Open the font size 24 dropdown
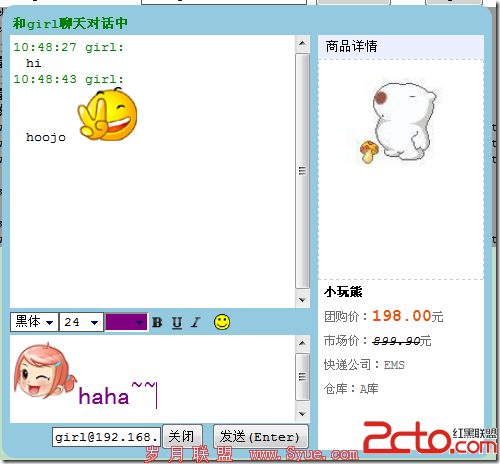Image resolution: width=500 pixels, height=464 pixels. (x=81, y=322)
